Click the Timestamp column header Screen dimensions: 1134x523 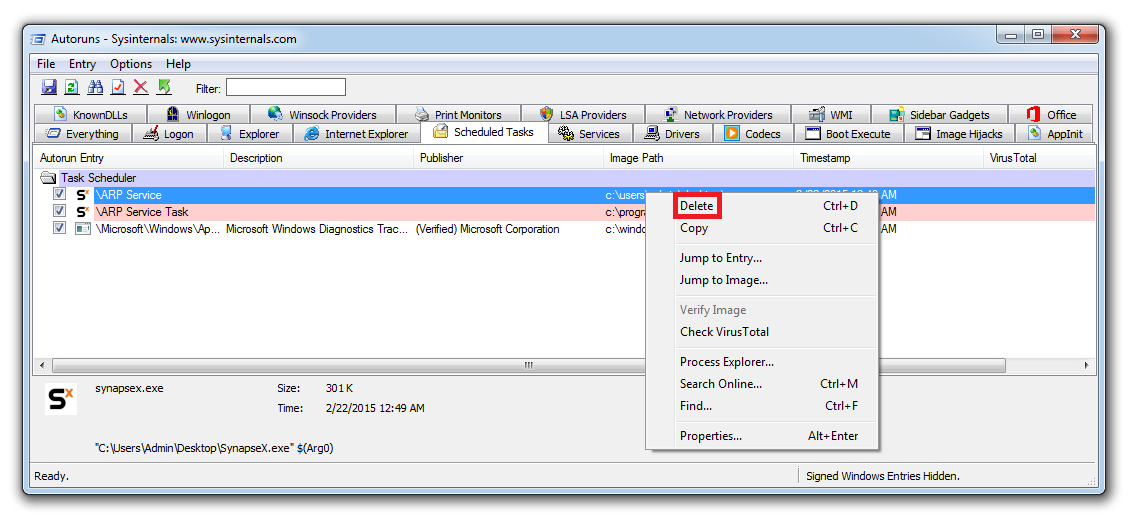[x=890, y=158]
